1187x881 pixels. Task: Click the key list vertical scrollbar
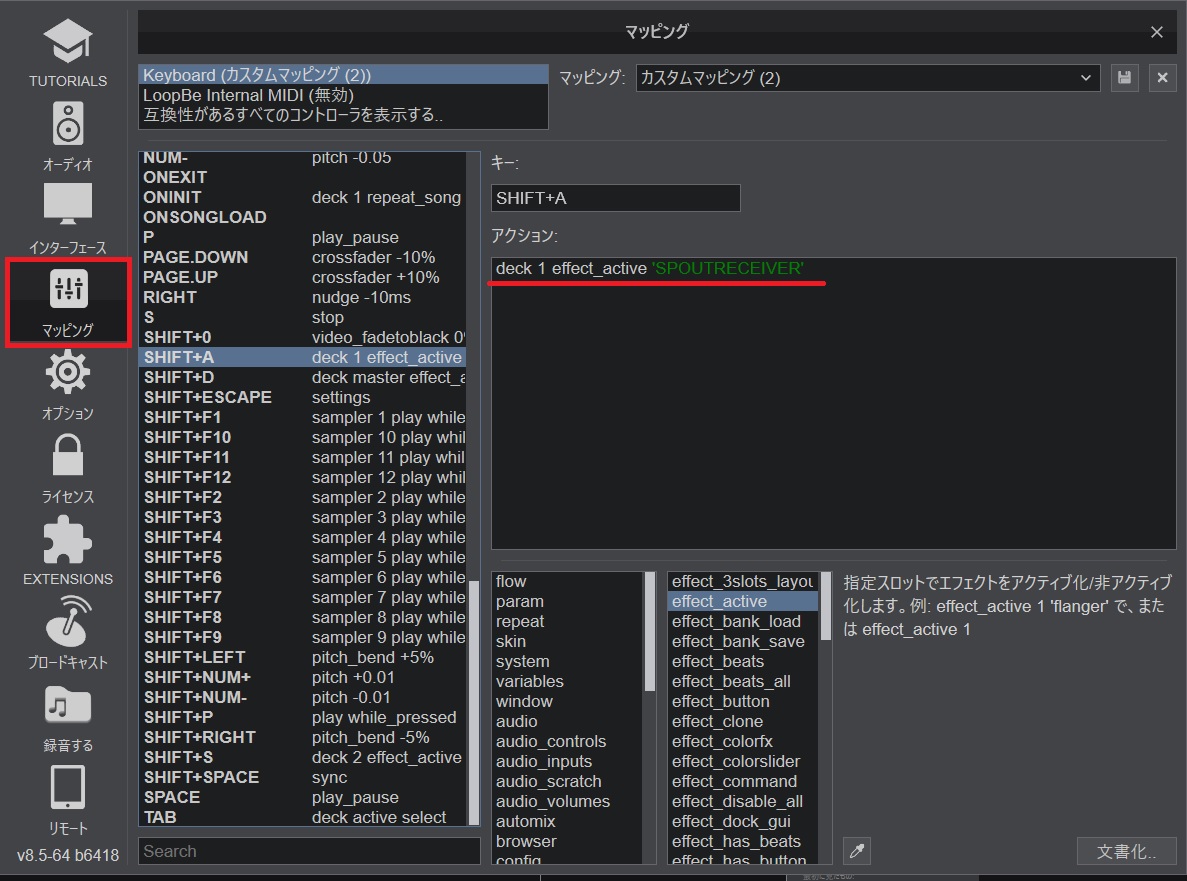pos(474,702)
